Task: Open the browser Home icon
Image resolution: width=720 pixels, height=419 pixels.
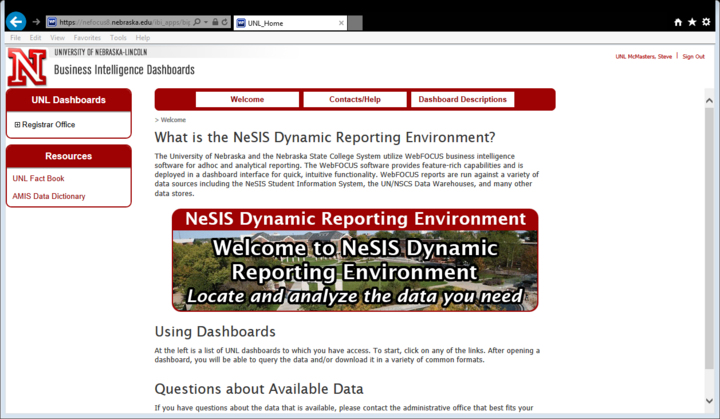Action: click(x=678, y=22)
